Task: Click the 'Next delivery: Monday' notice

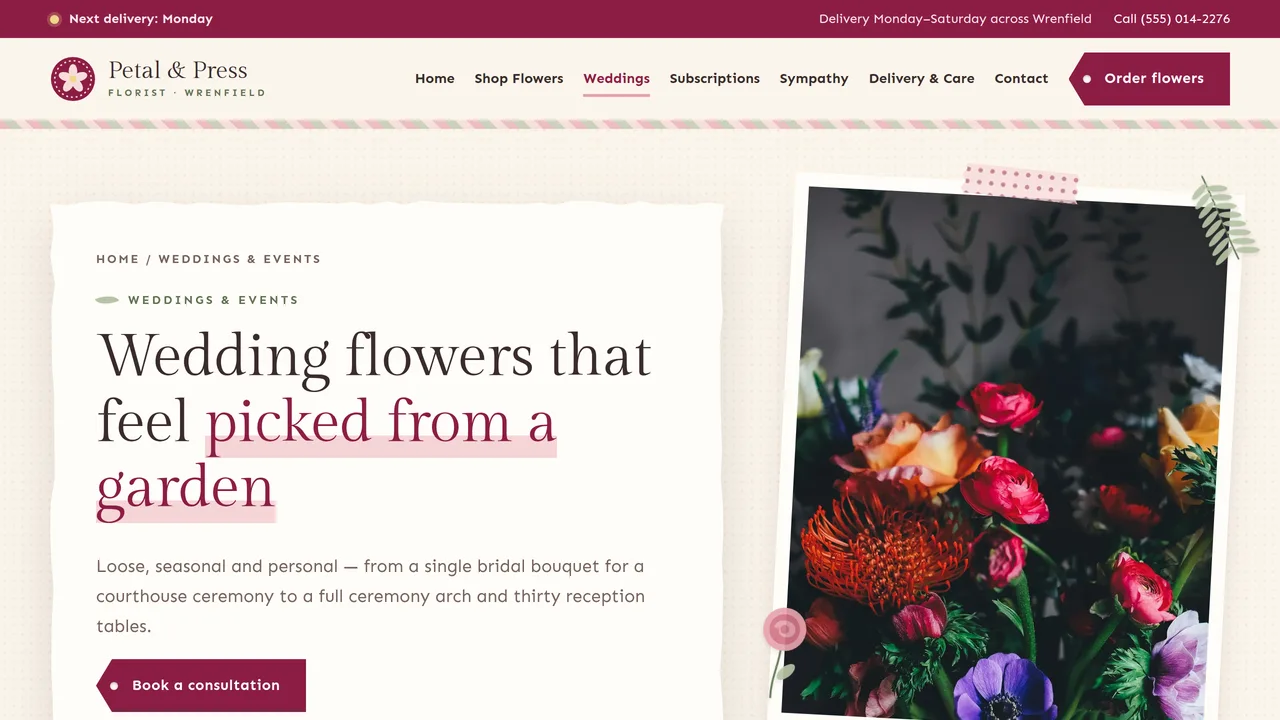Action: 130,19
